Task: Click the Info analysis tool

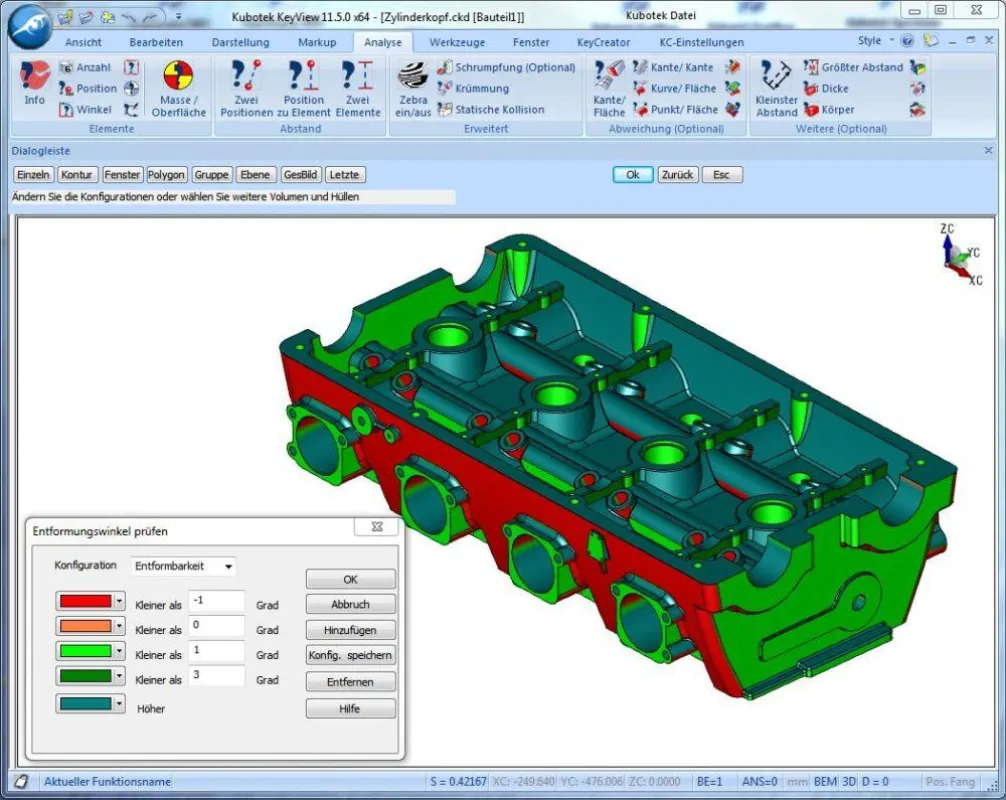Action: pyautogui.click(x=35, y=82)
